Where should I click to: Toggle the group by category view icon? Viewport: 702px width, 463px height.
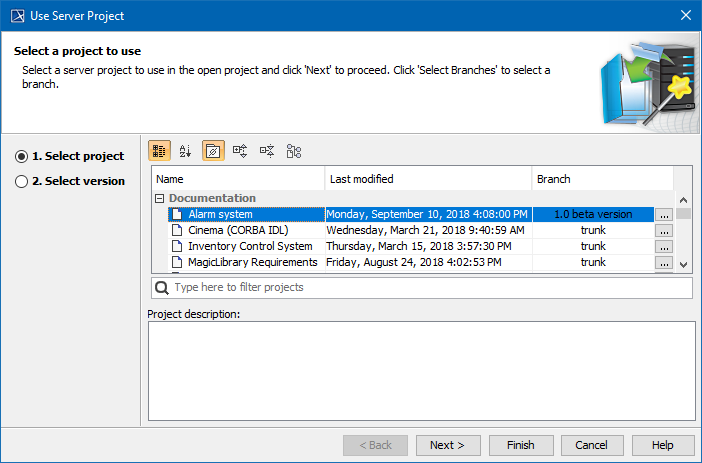[159, 151]
